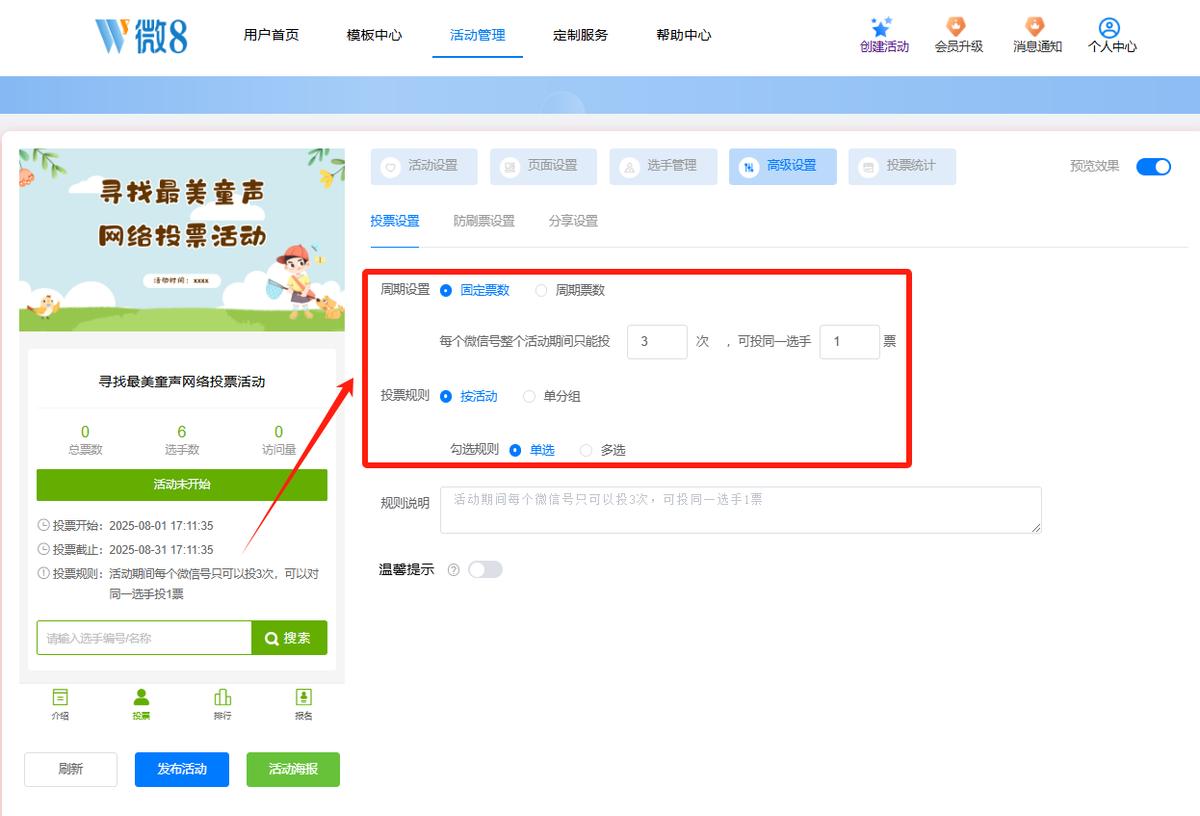Open 帮助中心 menu
The image size is (1200, 816).
point(683,35)
